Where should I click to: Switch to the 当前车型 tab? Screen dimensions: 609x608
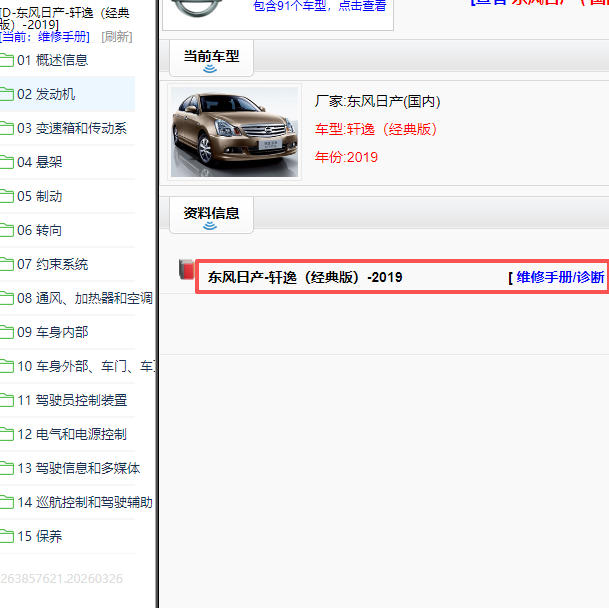click(x=211, y=58)
